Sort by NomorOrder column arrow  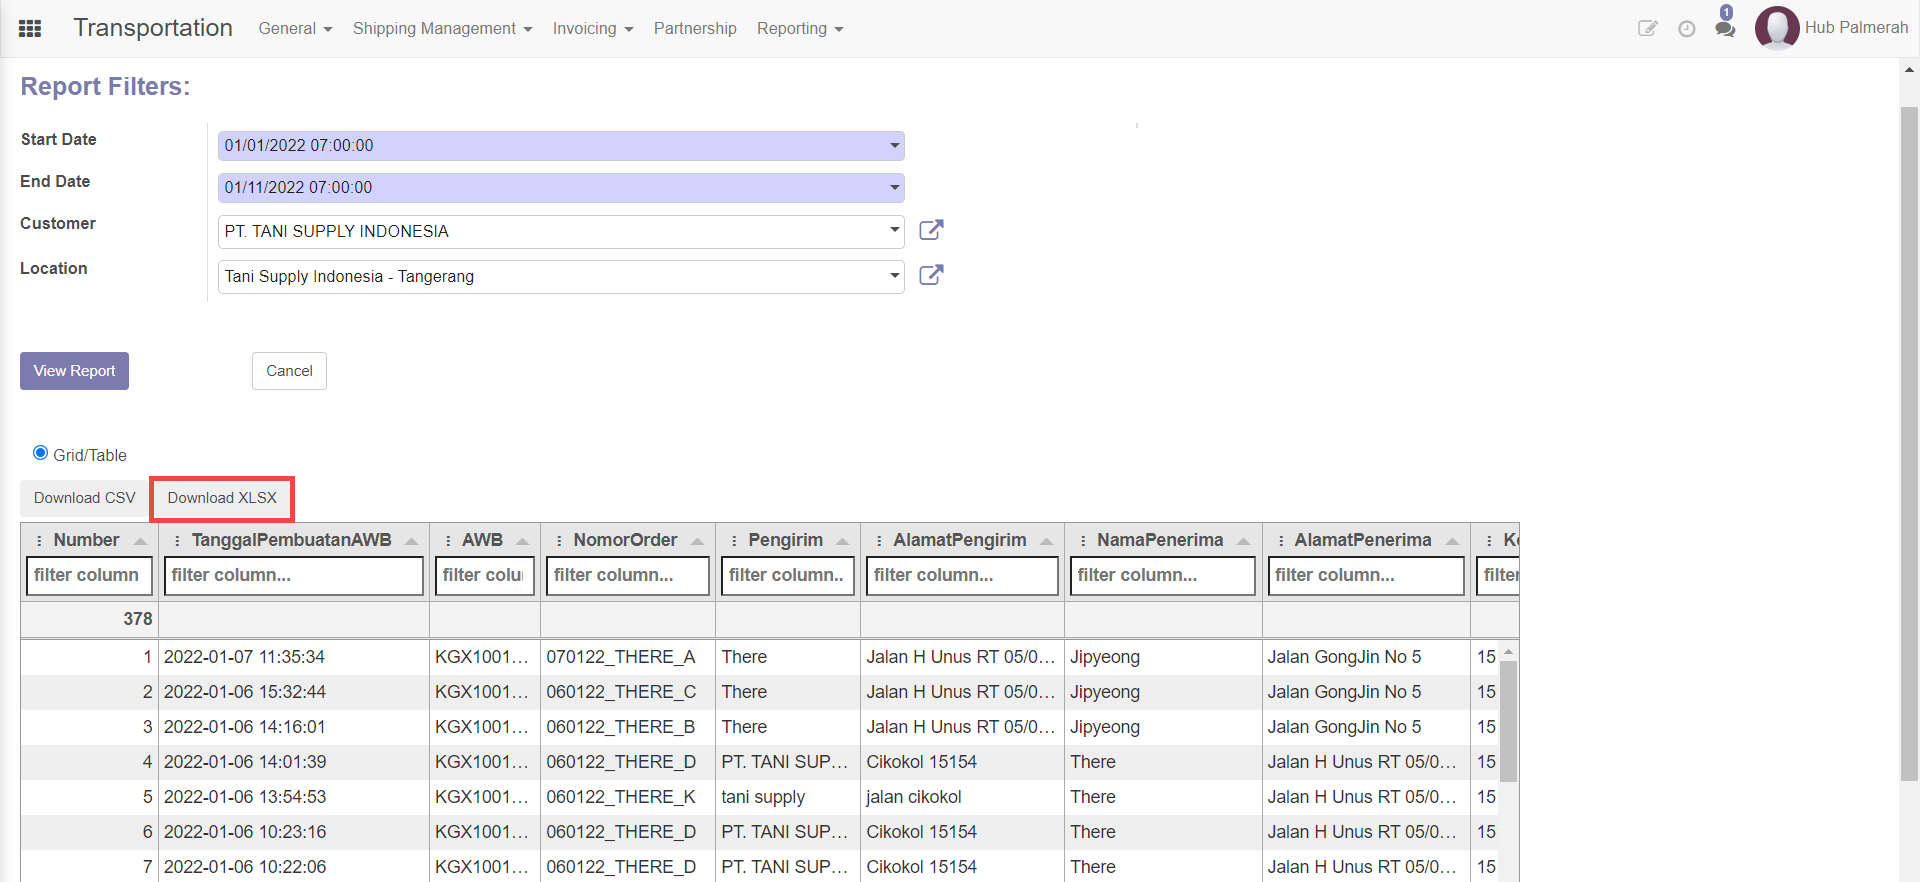pyautogui.click(x=697, y=541)
